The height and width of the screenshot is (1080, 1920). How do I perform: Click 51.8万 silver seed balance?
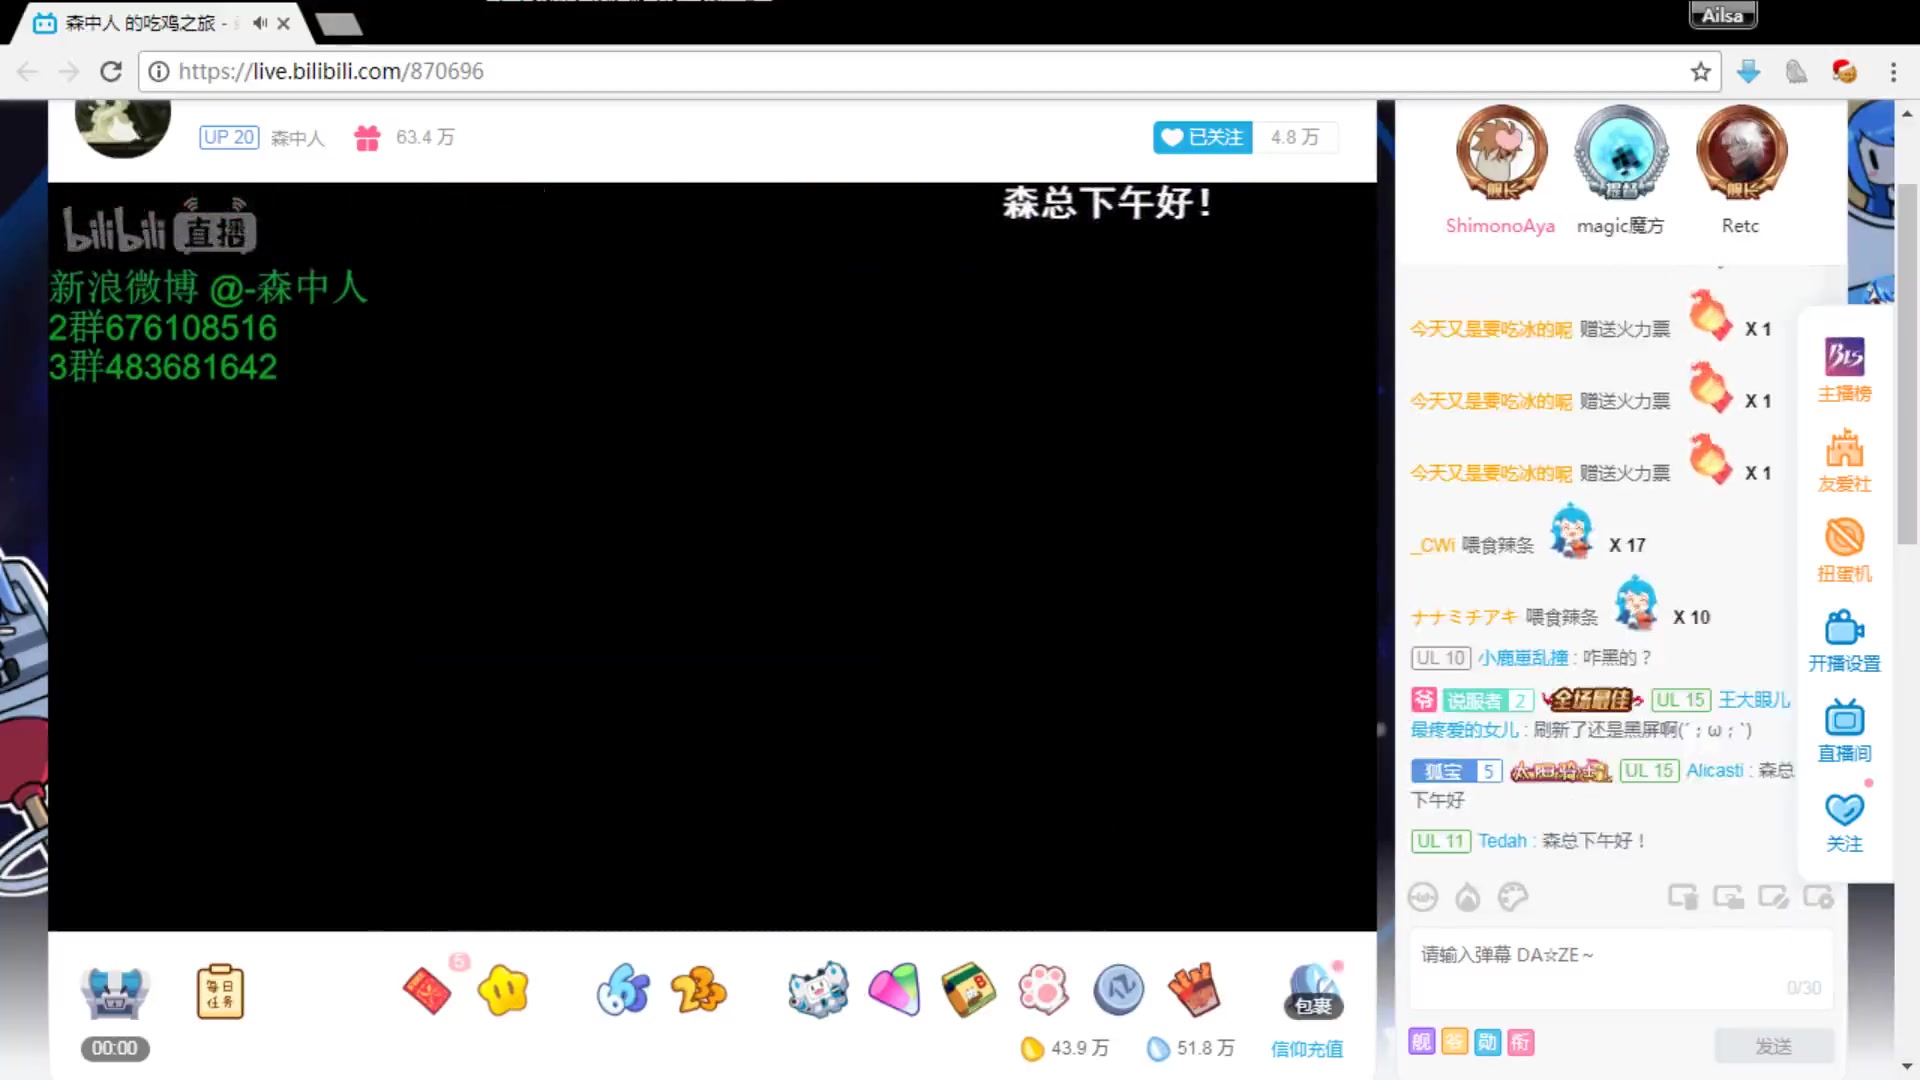coord(1191,1048)
